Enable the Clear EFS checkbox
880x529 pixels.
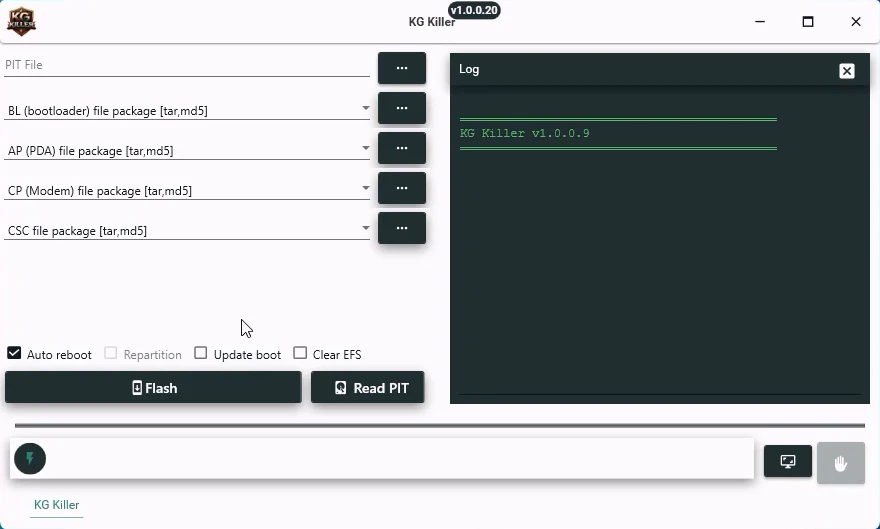click(300, 353)
